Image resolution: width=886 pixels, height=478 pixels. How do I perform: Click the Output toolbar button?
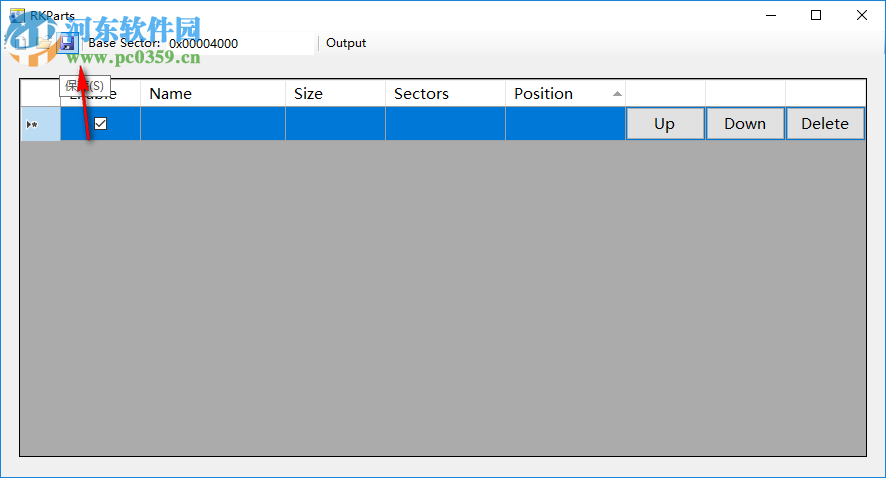coord(346,43)
